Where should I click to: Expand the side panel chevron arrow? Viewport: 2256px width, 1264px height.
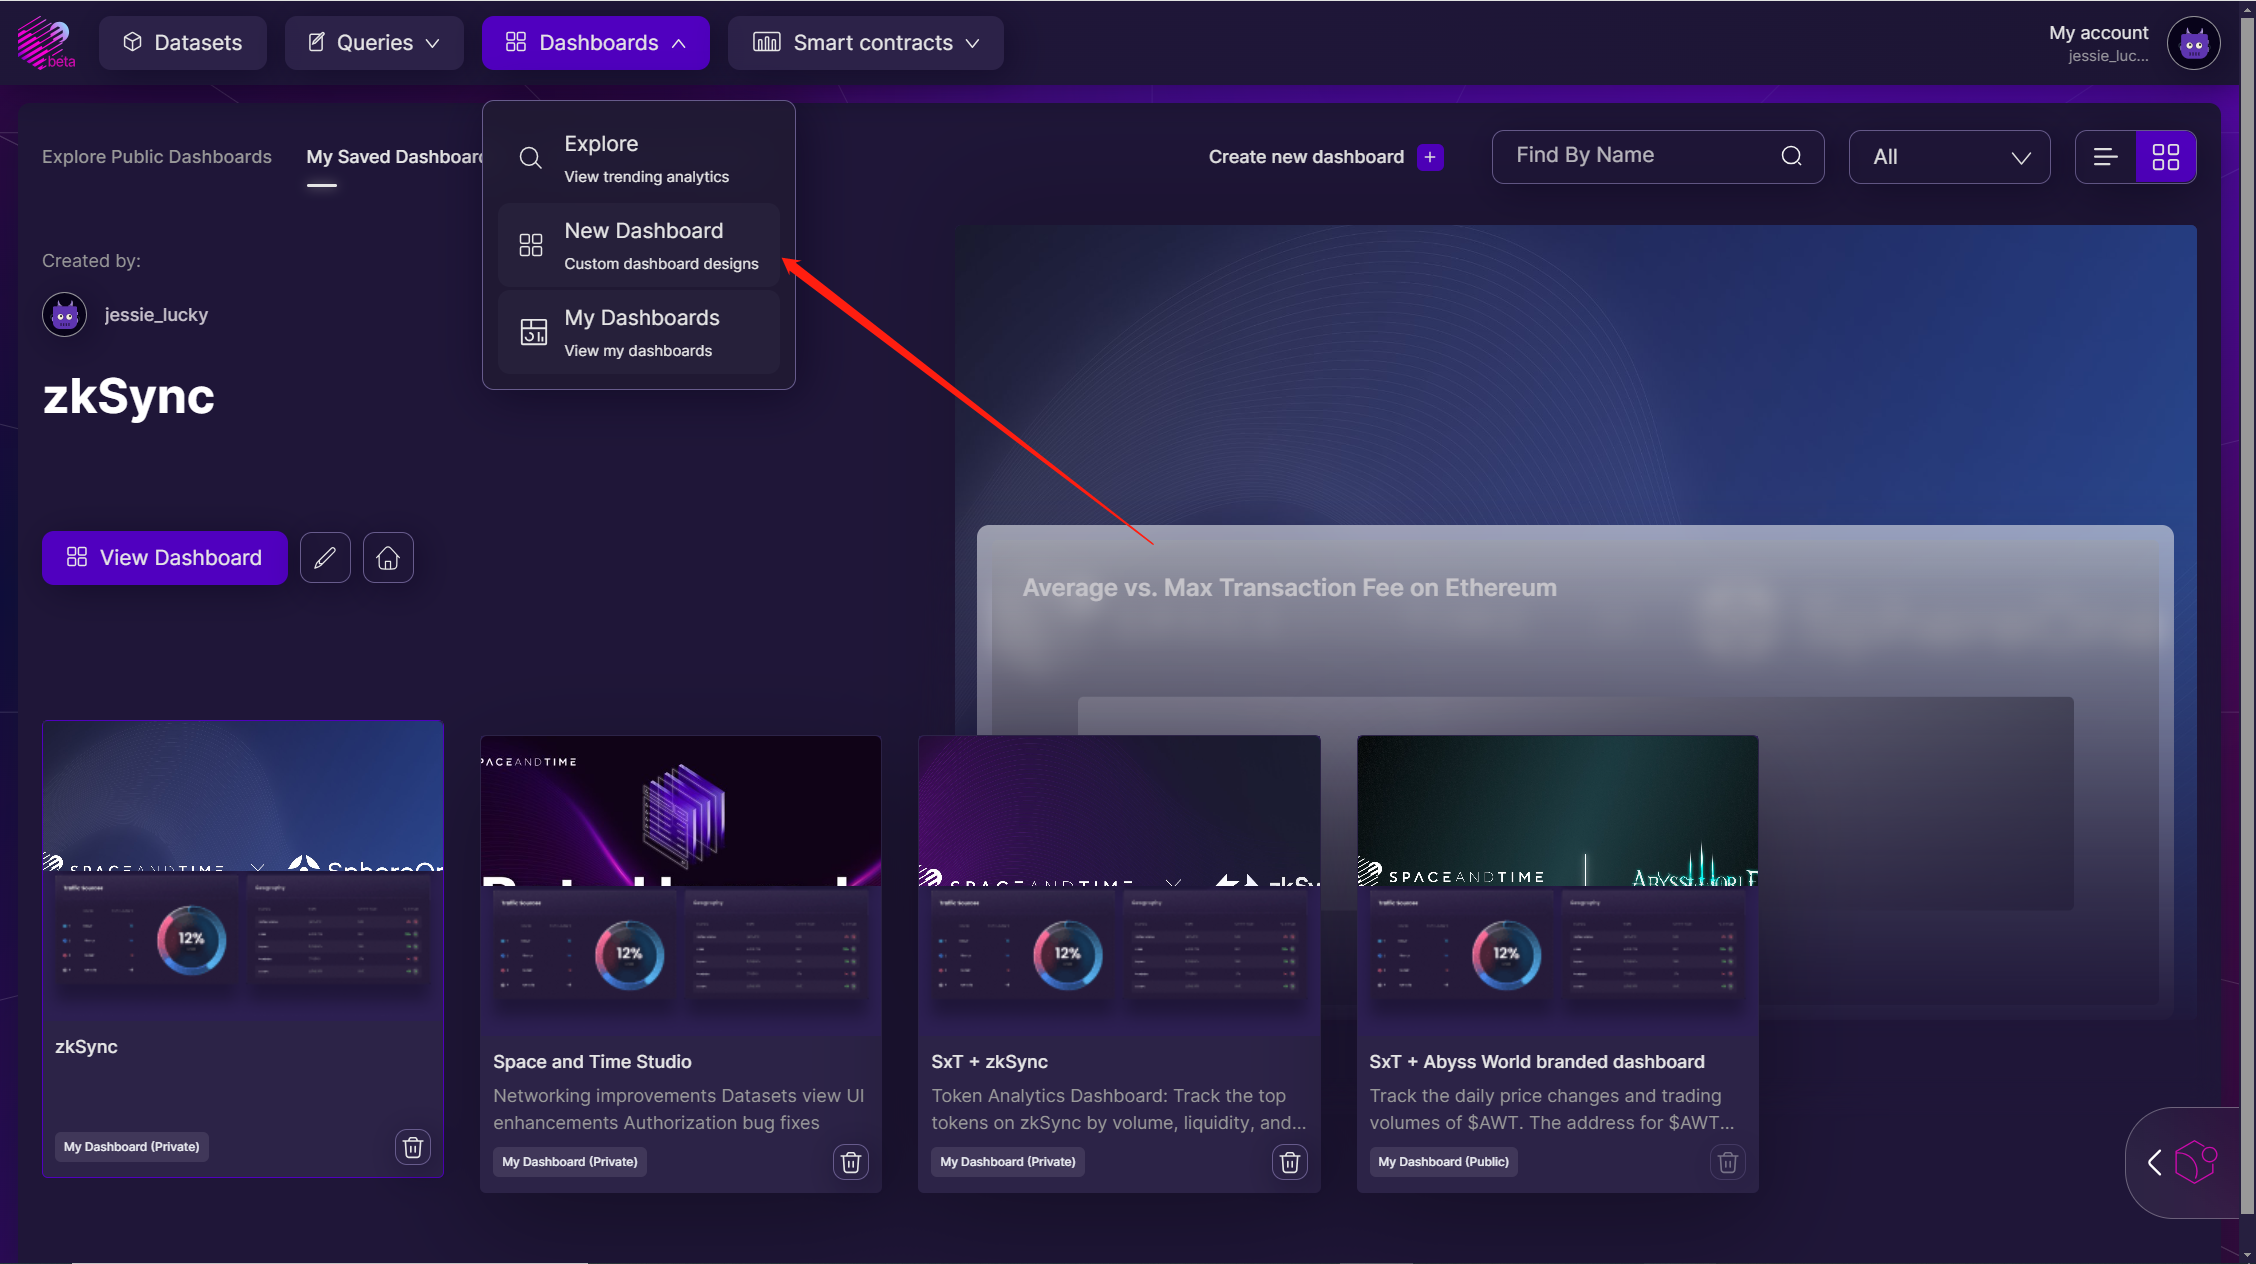point(2155,1162)
